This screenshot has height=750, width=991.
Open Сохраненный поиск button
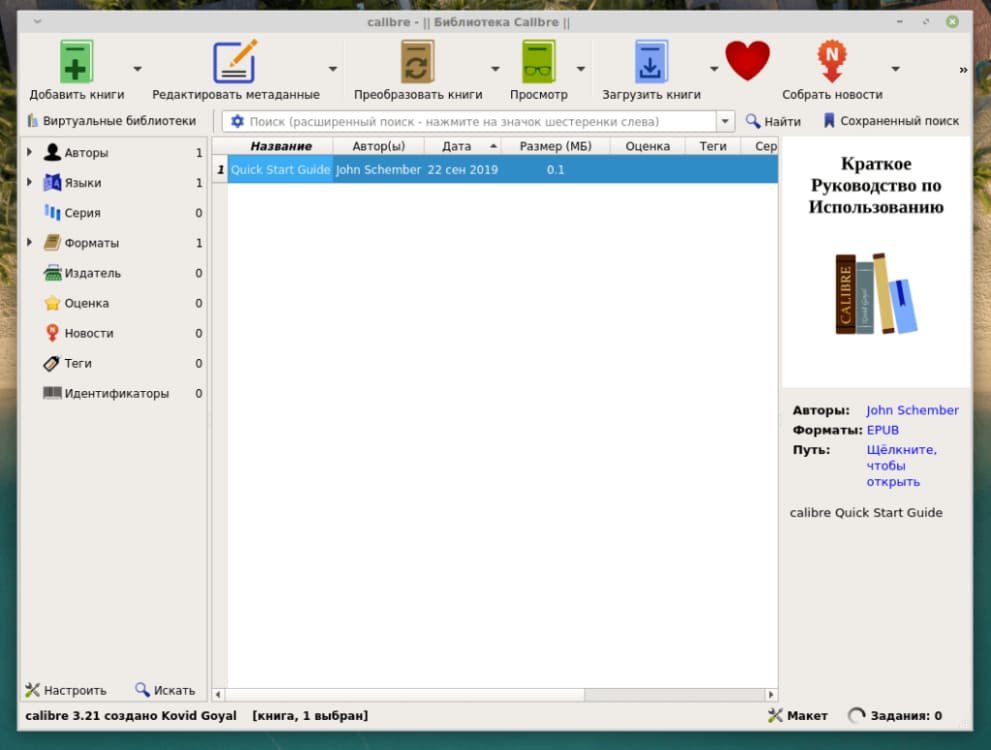(891, 121)
